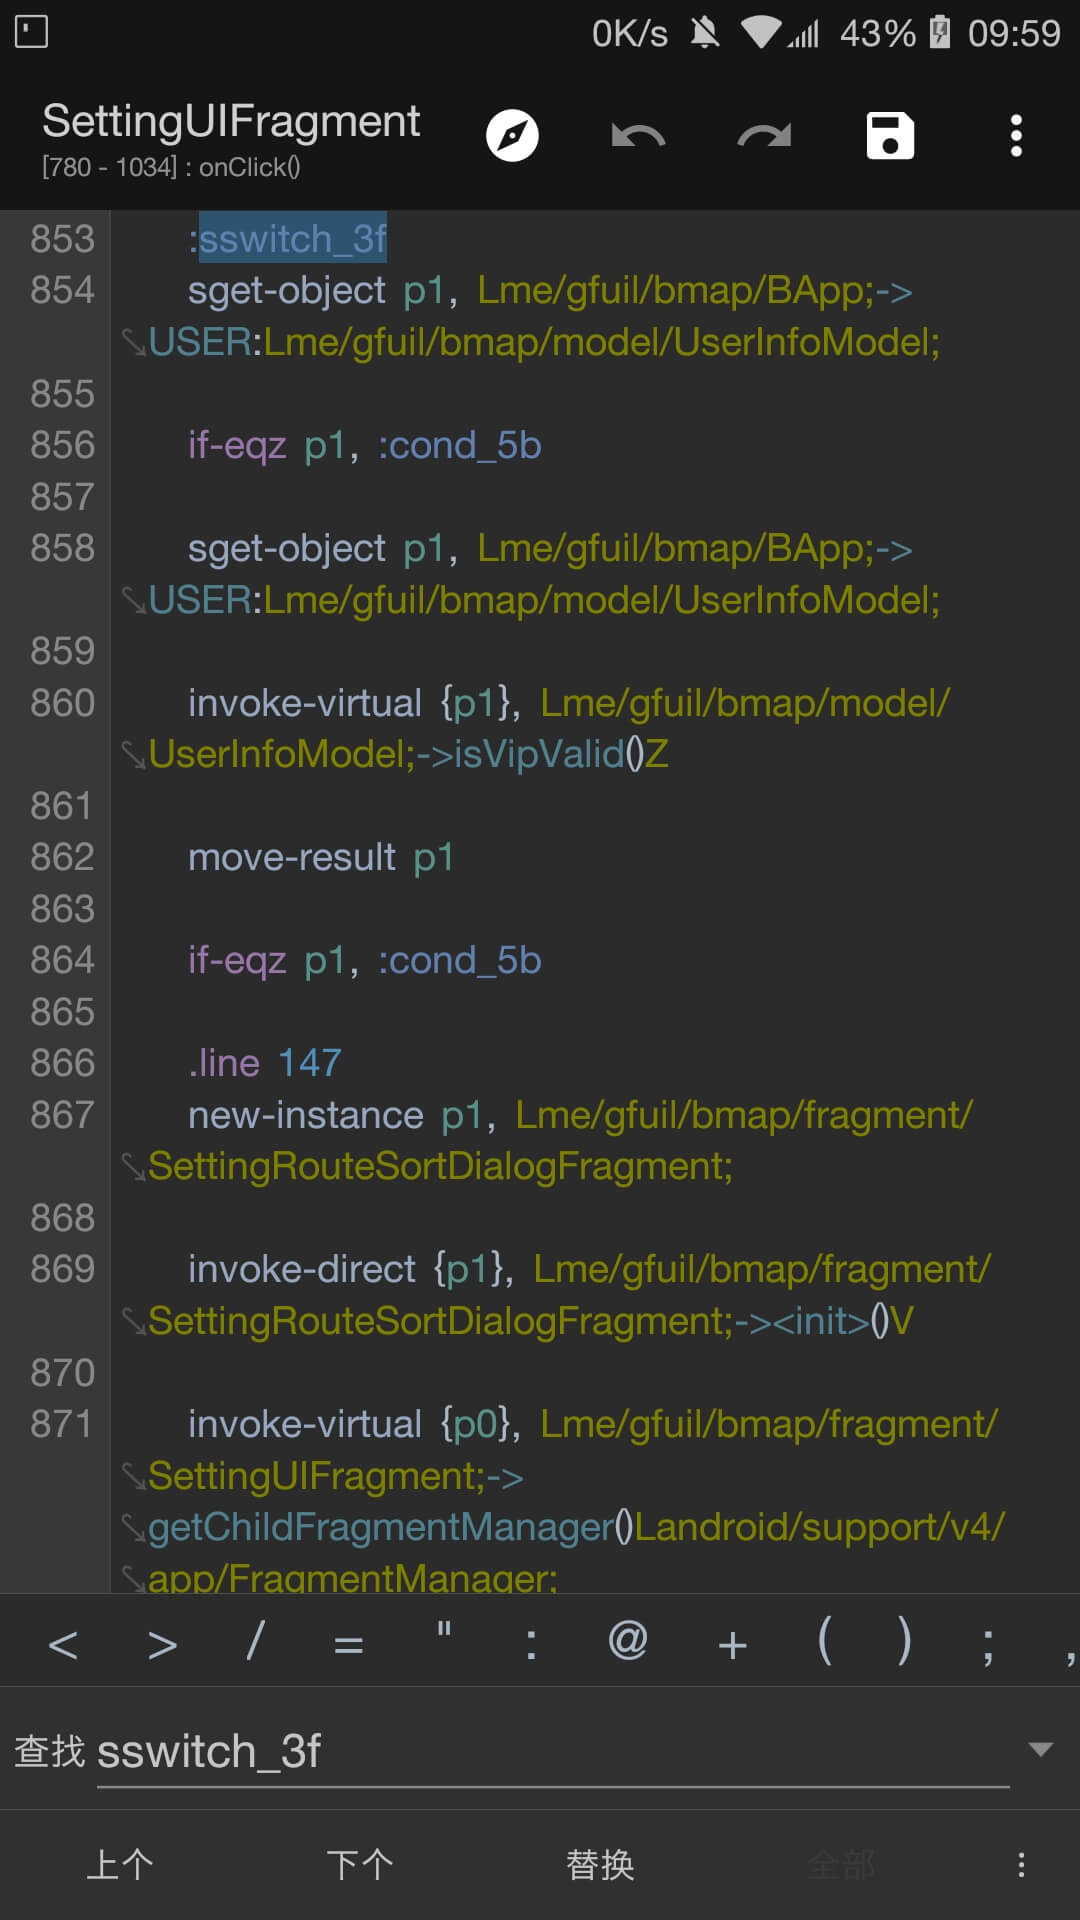Expand the search history dropdown arrow
Screen dimensions: 1080x1920
[1041, 1749]
